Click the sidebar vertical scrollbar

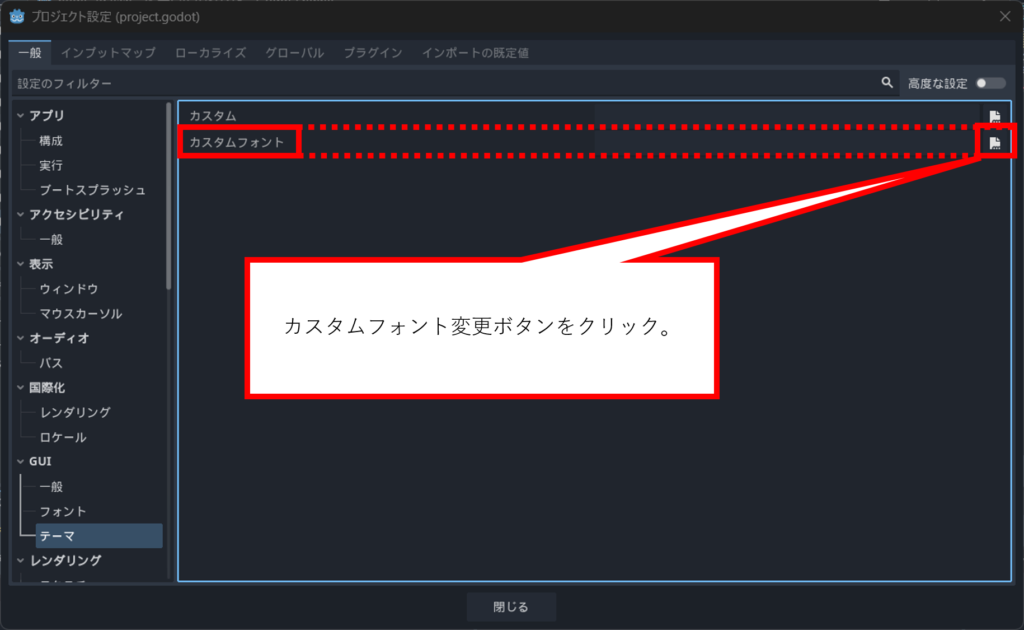pyautogui.click(x=168, y=200)
